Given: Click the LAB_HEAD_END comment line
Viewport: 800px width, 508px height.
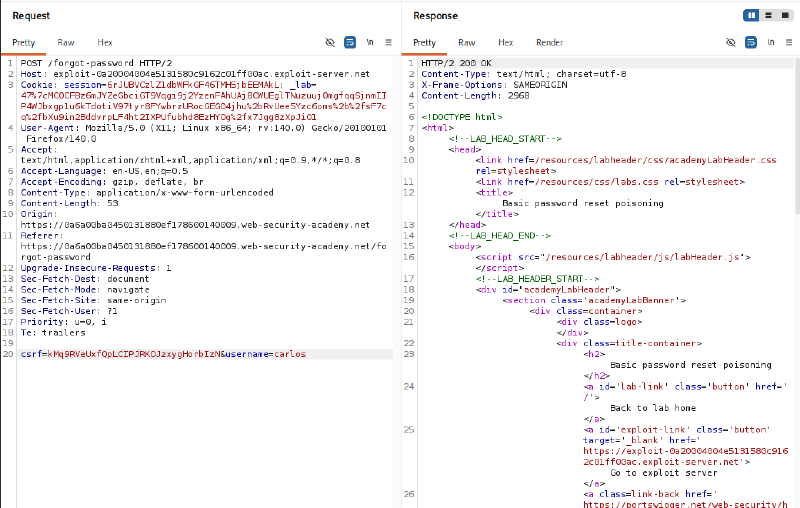Looking at the screenshot, I should pos(499,236).
